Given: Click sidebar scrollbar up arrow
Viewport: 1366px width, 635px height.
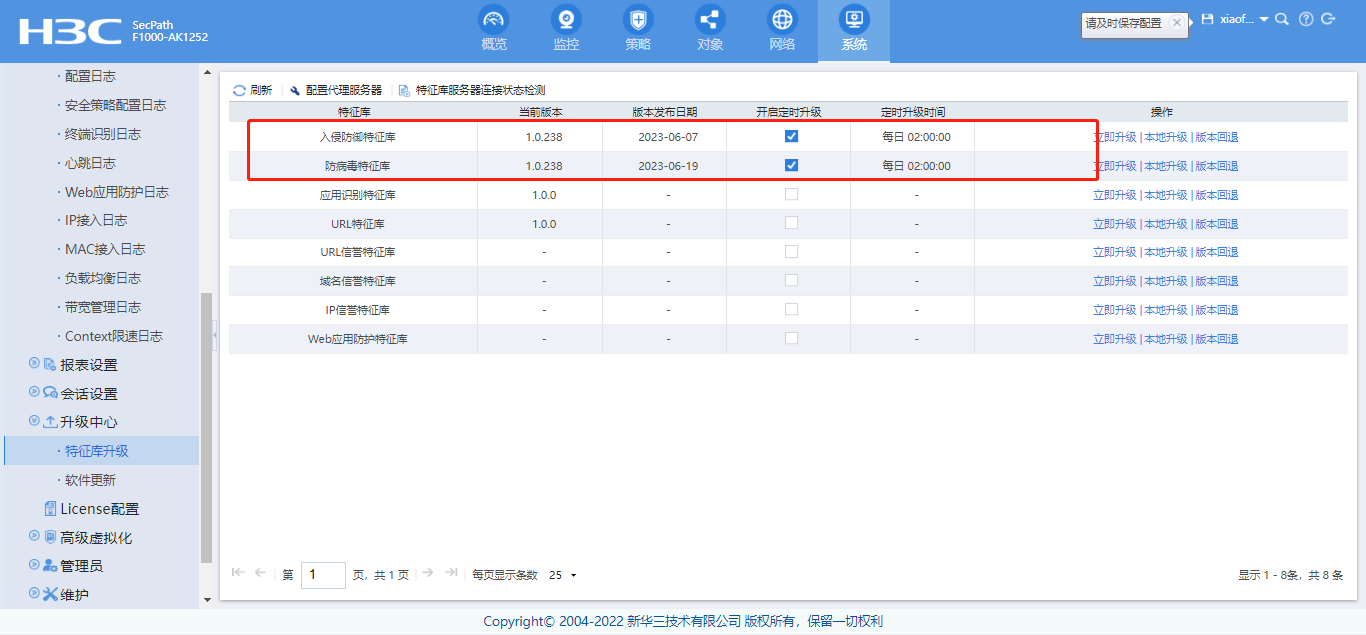Looking at the screenshot, I should (x=207, y=72).
